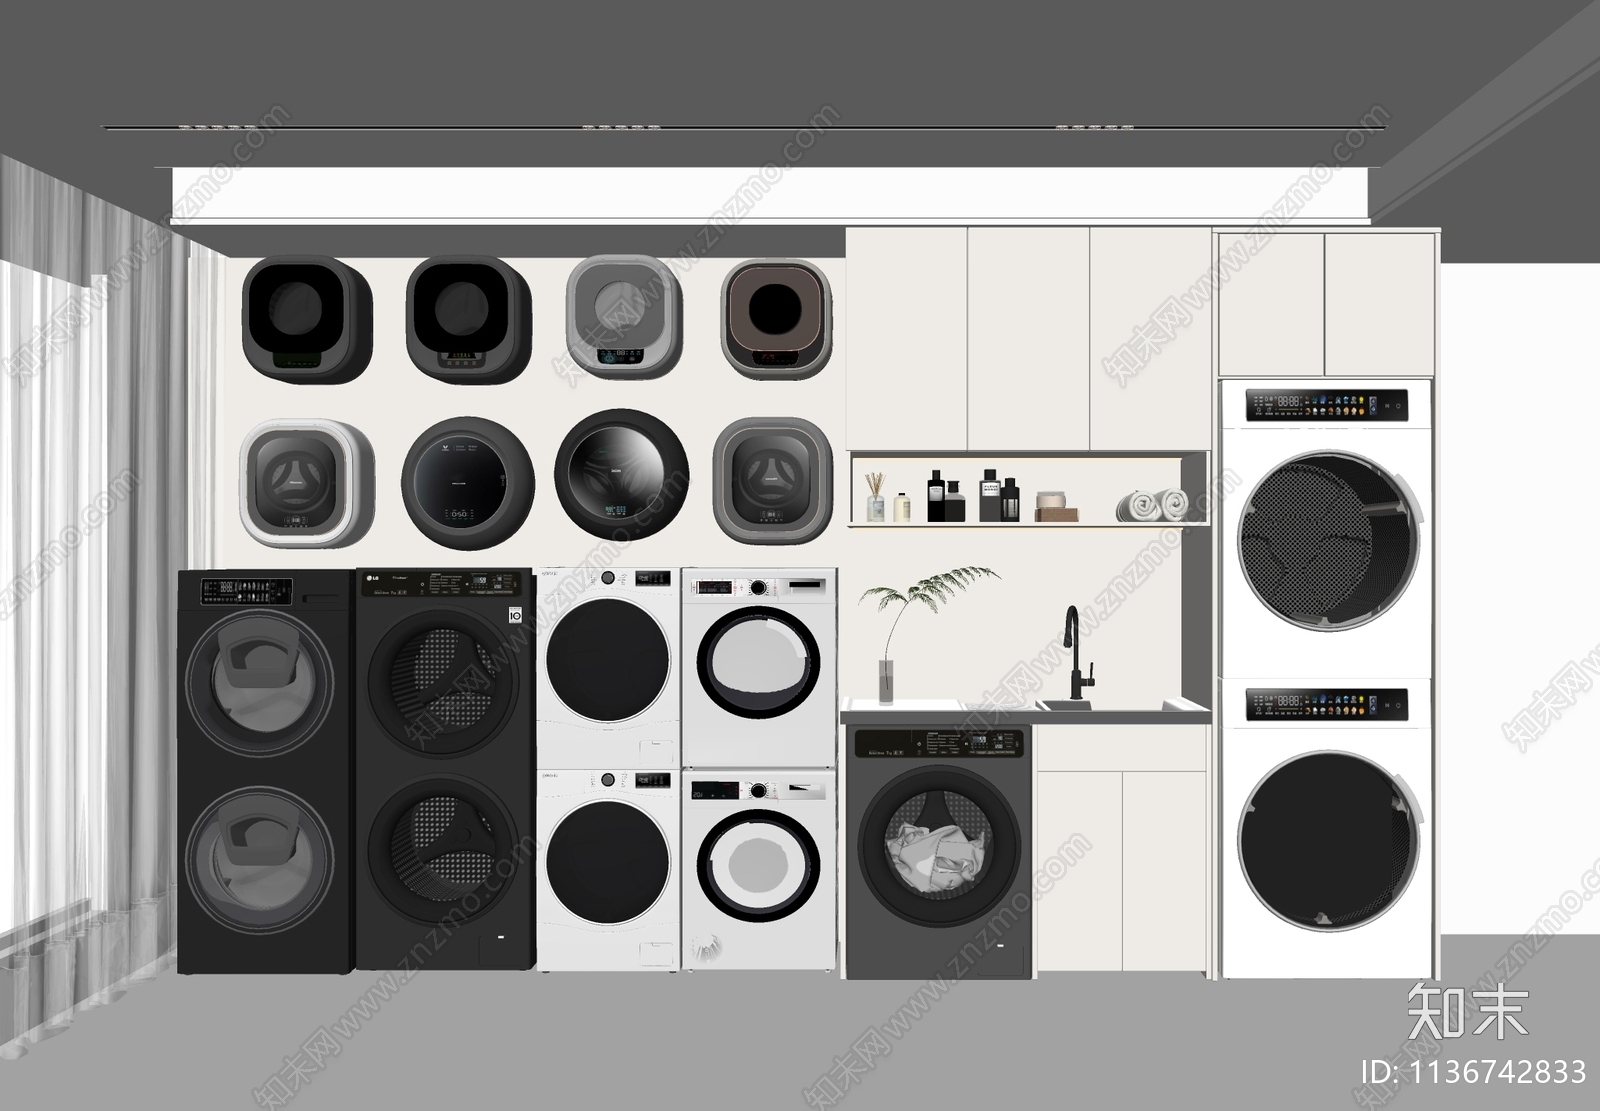Click the ID: 1136742833 text
Image resolution: width=1600 pixels, height=1111 pixels.
[x=1474, y=1071]
